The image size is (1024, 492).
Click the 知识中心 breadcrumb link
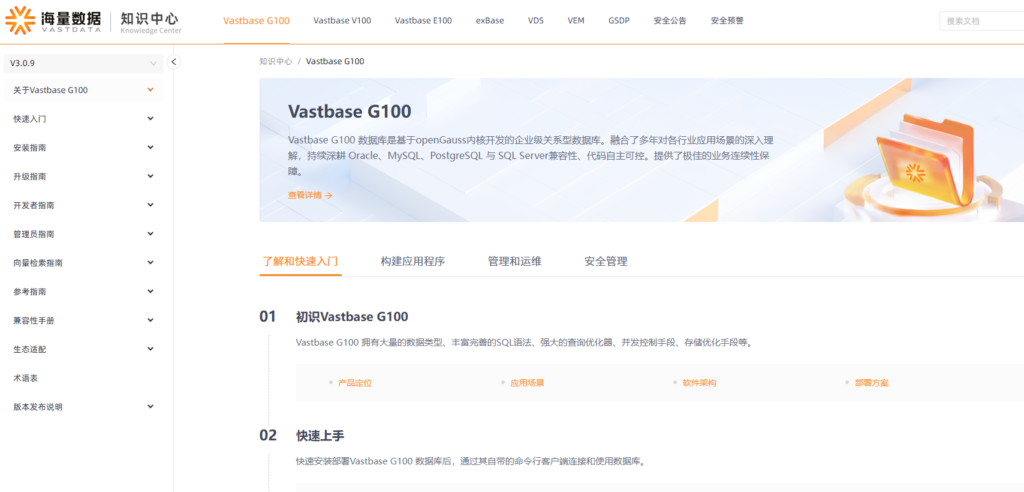[x=276, y=61]
